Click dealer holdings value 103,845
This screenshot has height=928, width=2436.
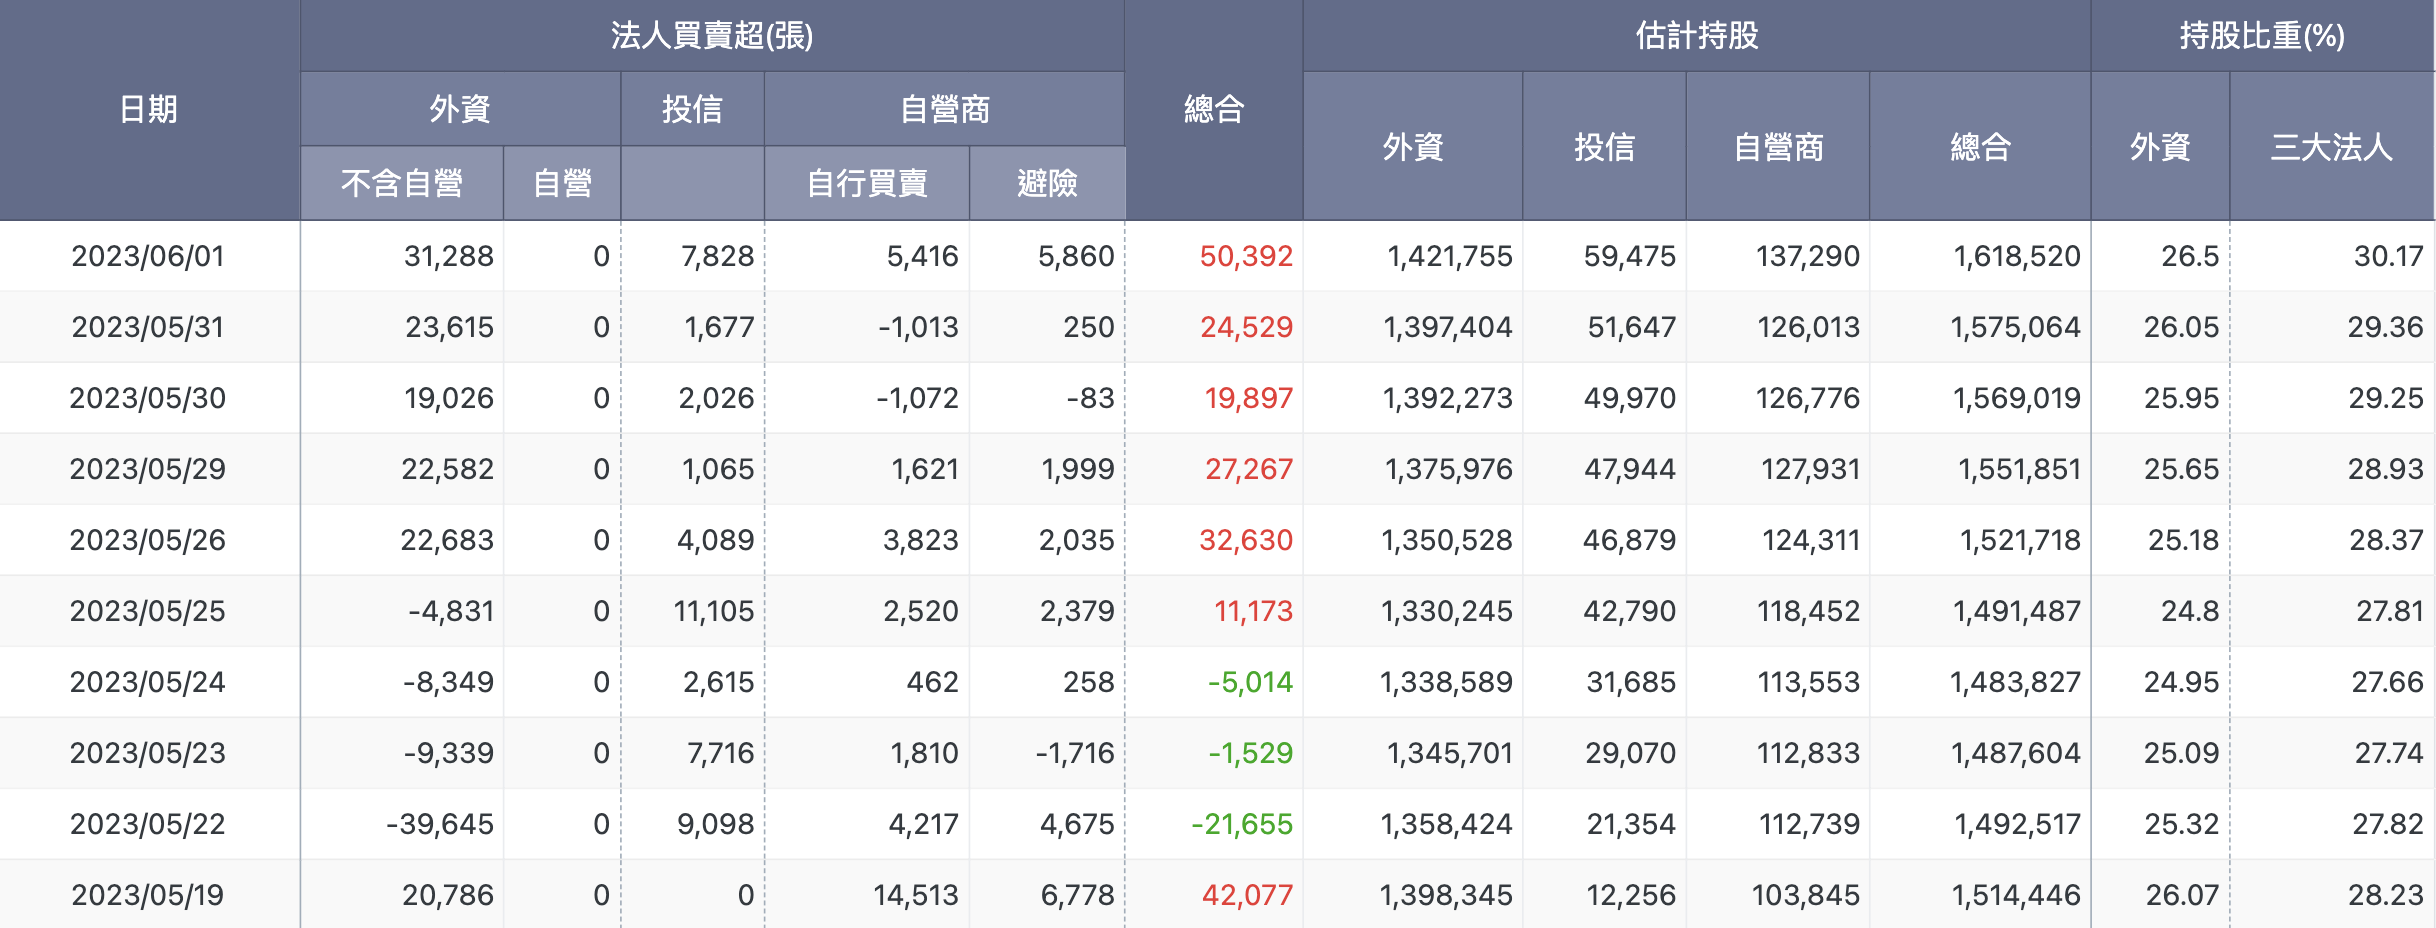click(1806, 895)
